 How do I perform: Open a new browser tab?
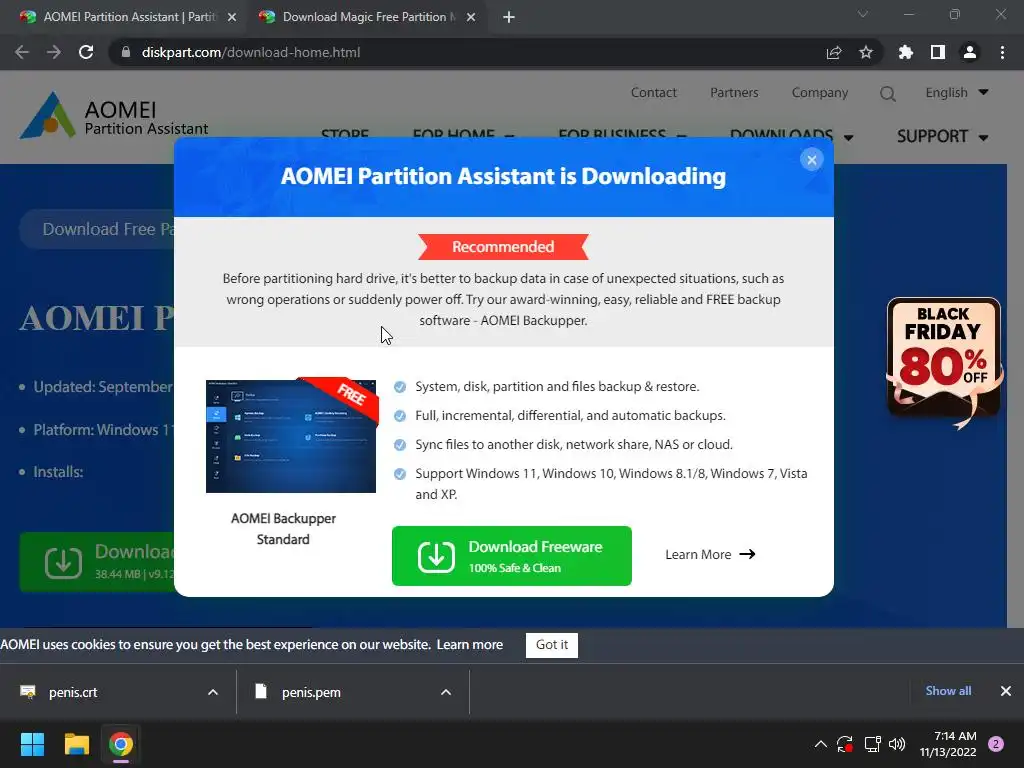coord(509,17)
